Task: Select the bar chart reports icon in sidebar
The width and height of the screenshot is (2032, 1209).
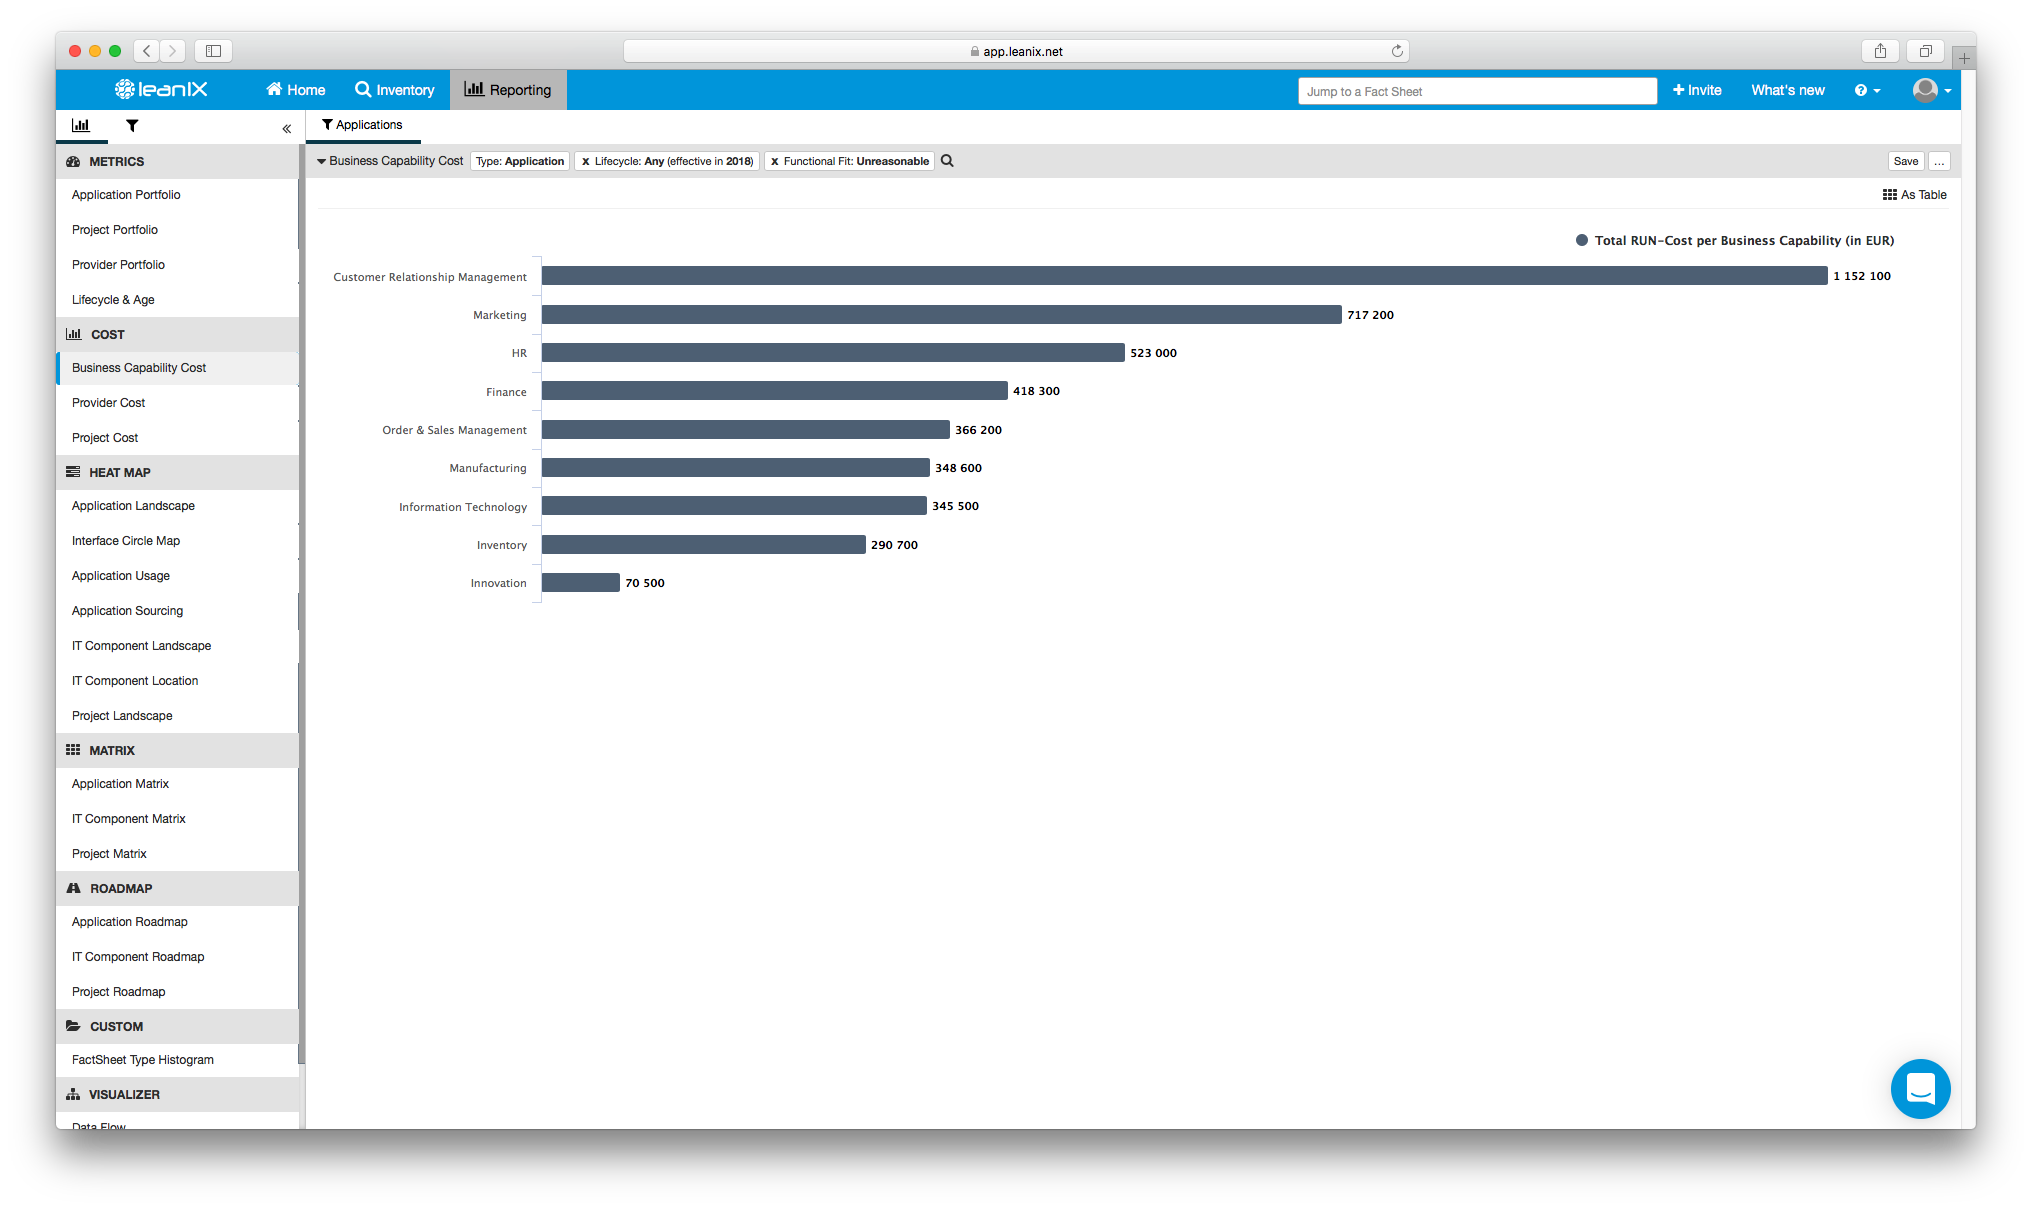Action: [x=81, y=126]
